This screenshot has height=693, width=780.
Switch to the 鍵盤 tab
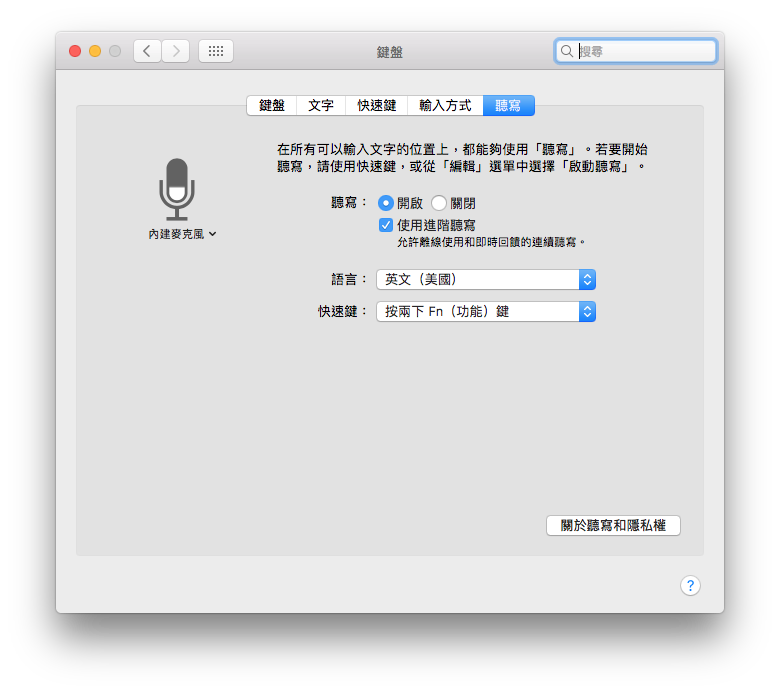pyautogui.click(x=272, y=105)
